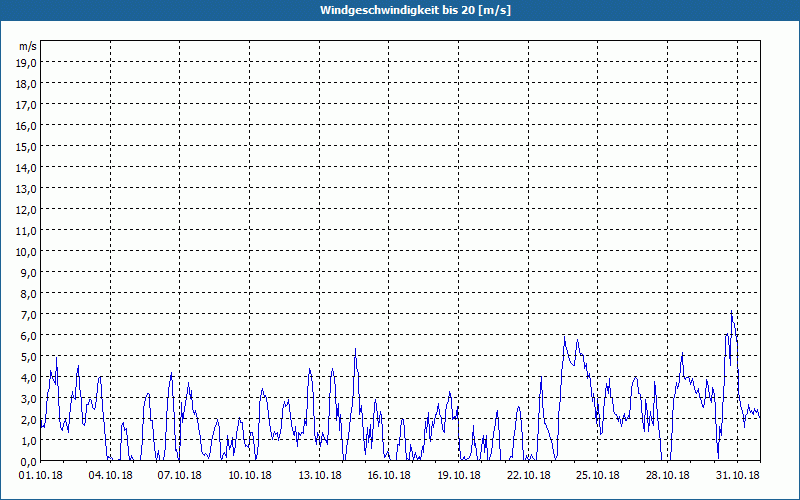
Task: Click the 13.10.18 date label
Action: (319, 475)
